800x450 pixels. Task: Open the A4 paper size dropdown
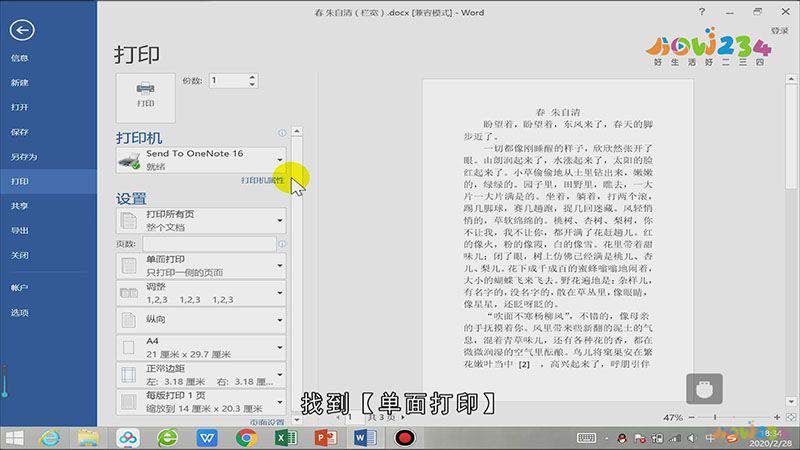(201, 347)
